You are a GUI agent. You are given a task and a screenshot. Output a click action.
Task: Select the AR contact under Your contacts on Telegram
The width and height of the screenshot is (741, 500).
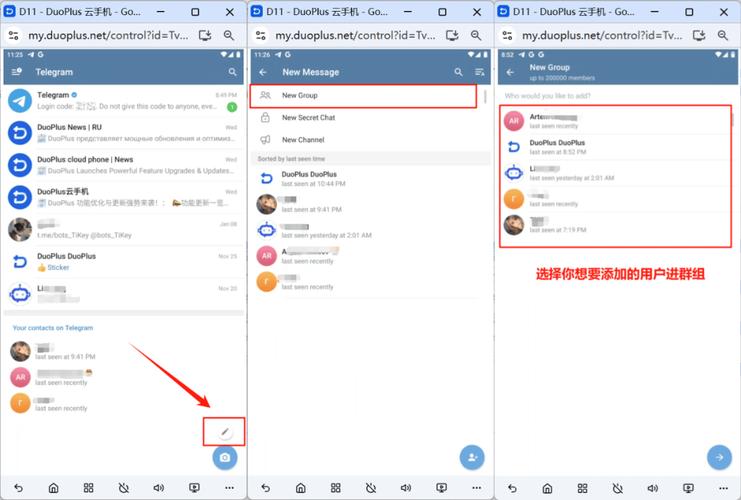(124, 377)
